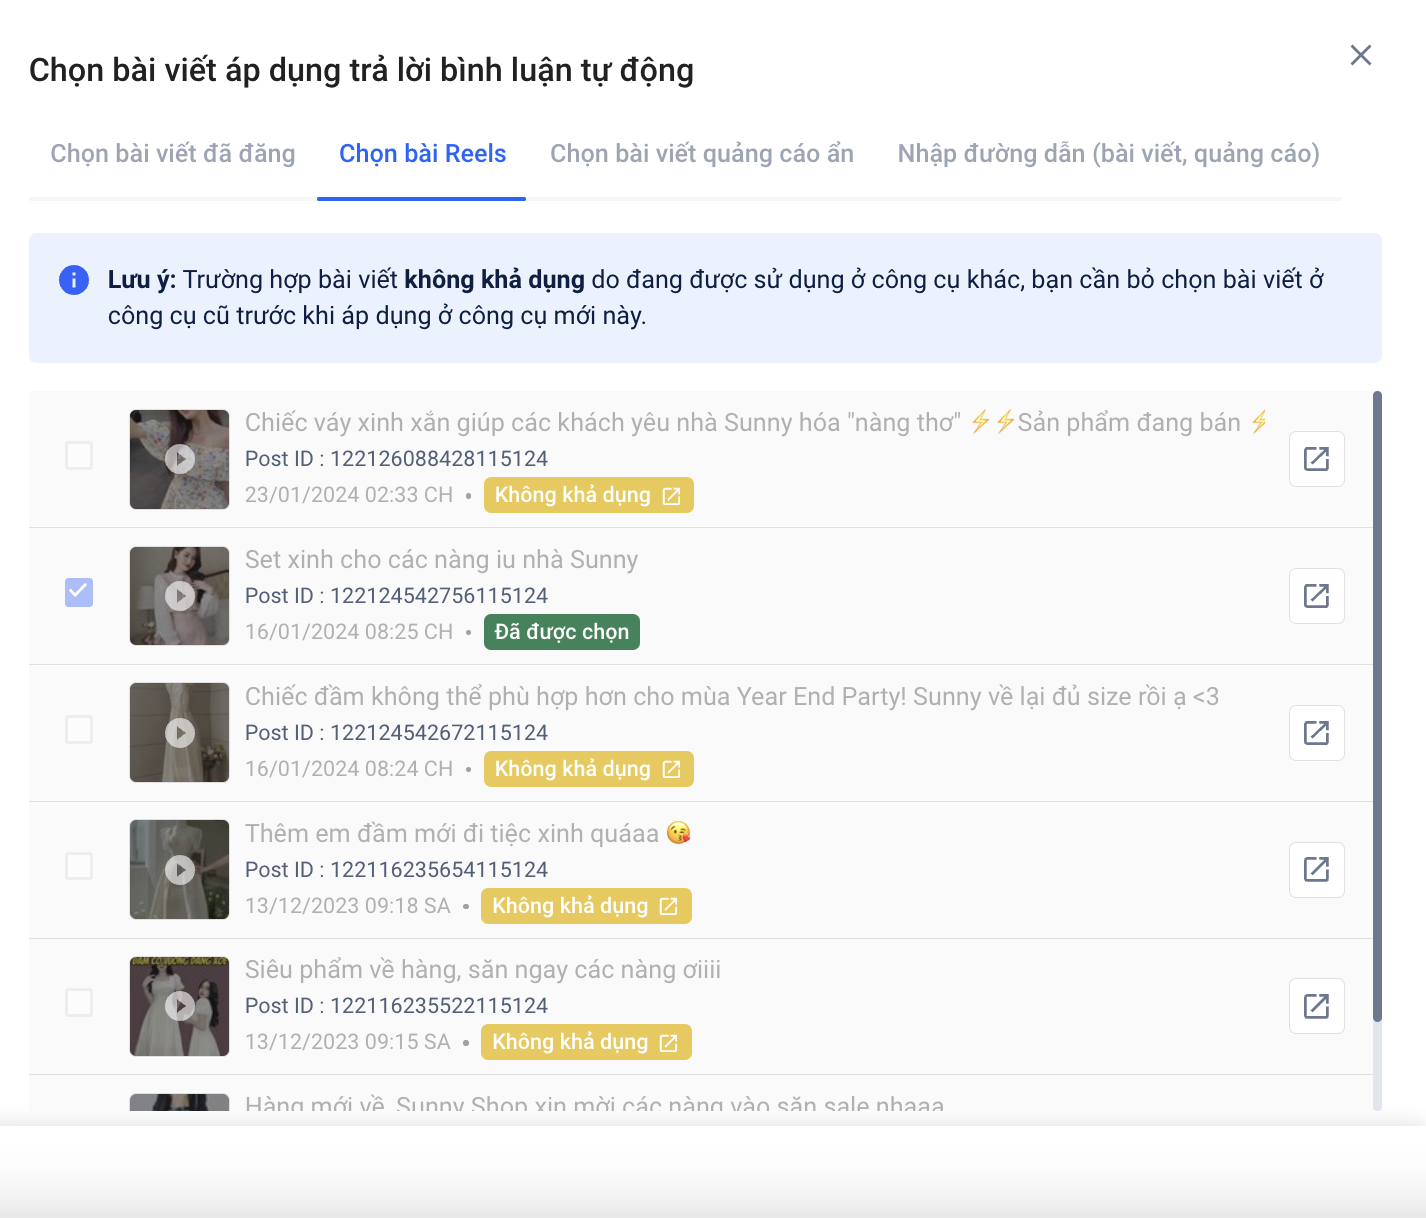1426x1218 pixels.
Task: Click the 'Không khả dụng' badge dated 13/12/2023 09:15
Action: coord(586,1042)
